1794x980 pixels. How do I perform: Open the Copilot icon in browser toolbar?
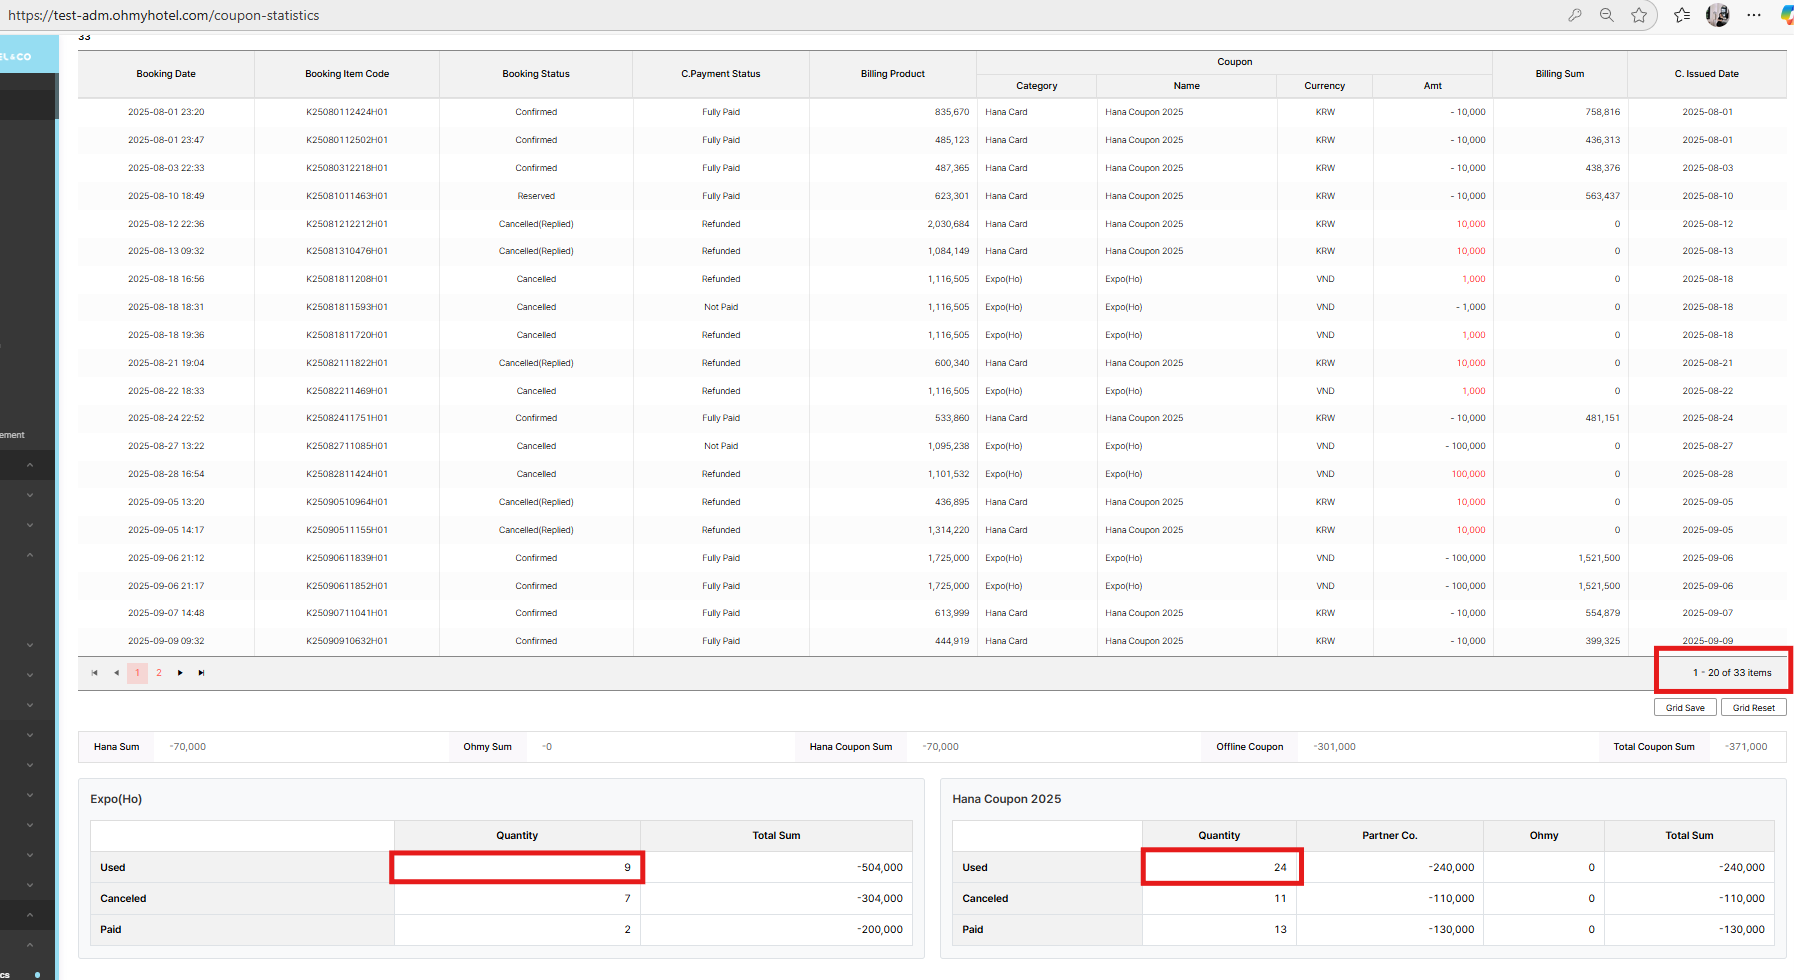pos(1787,15)
